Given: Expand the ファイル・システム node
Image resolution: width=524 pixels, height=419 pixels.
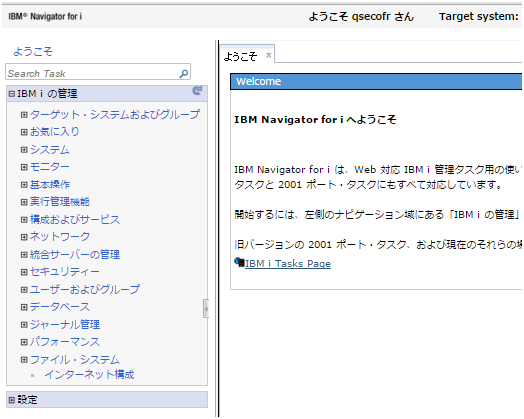Looking at the screenshot, I should pos(24,360).
